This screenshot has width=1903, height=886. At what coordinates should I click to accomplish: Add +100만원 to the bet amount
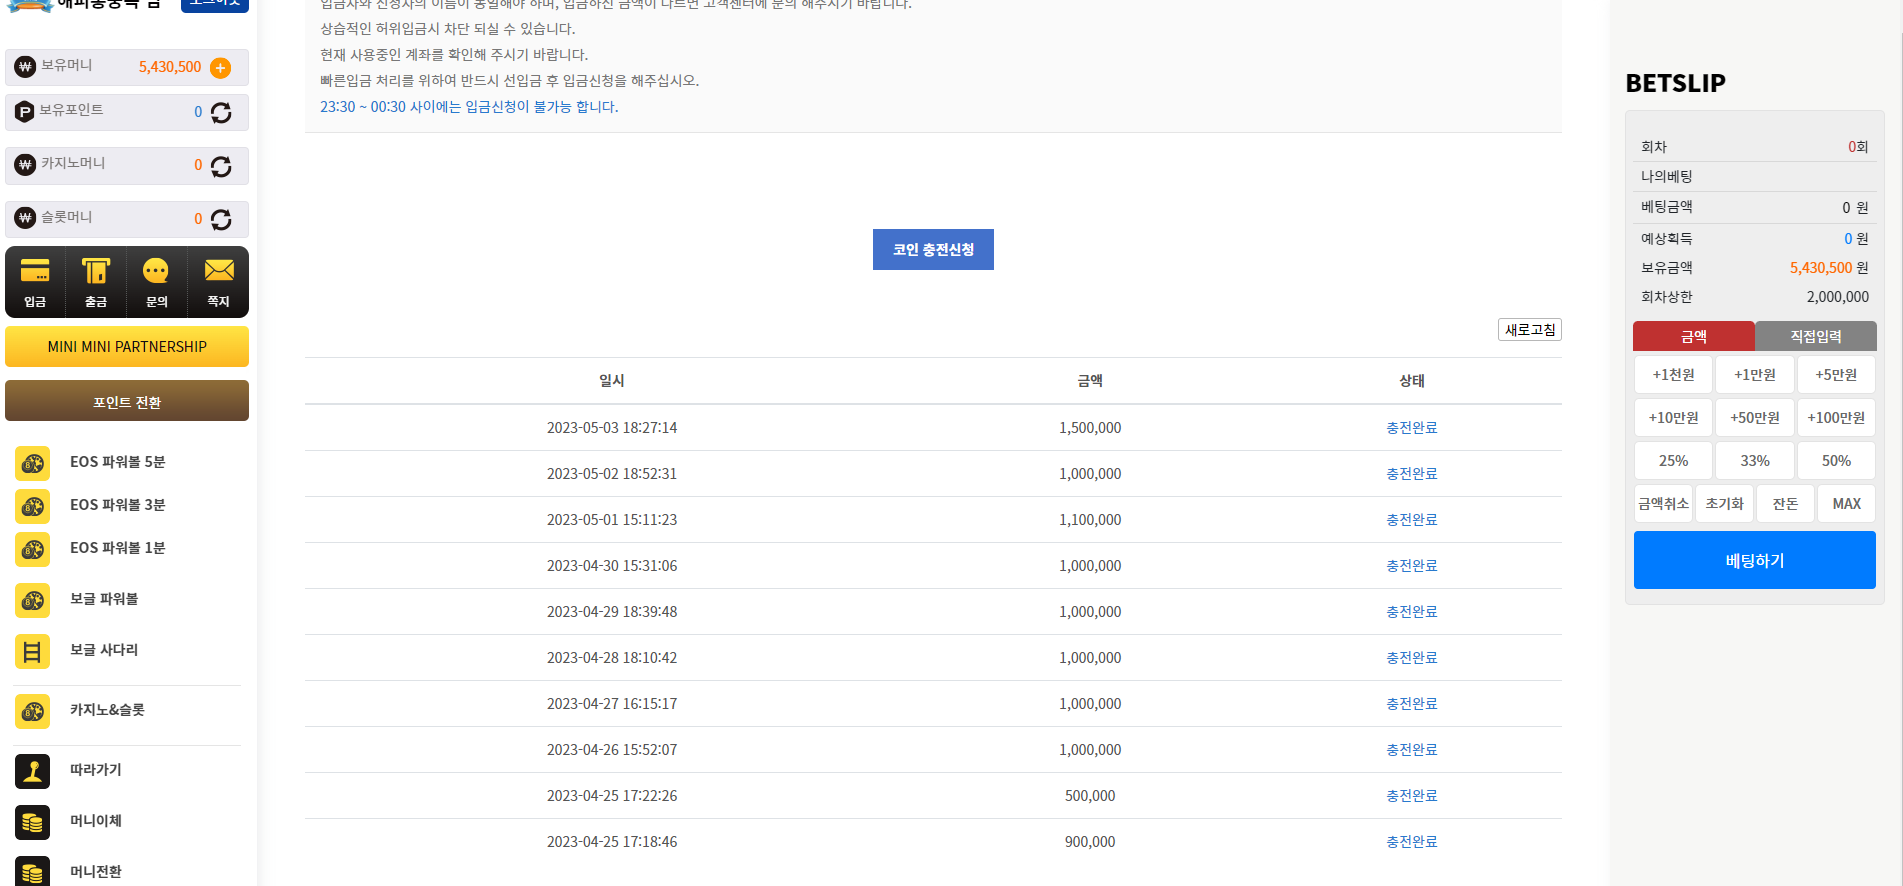[1836, 418]
